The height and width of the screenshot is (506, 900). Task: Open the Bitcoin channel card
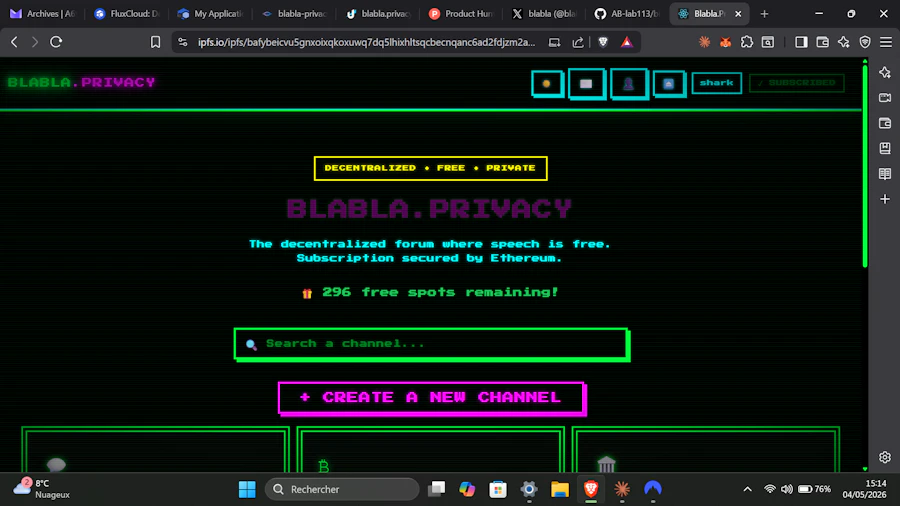tap(430, 450)
